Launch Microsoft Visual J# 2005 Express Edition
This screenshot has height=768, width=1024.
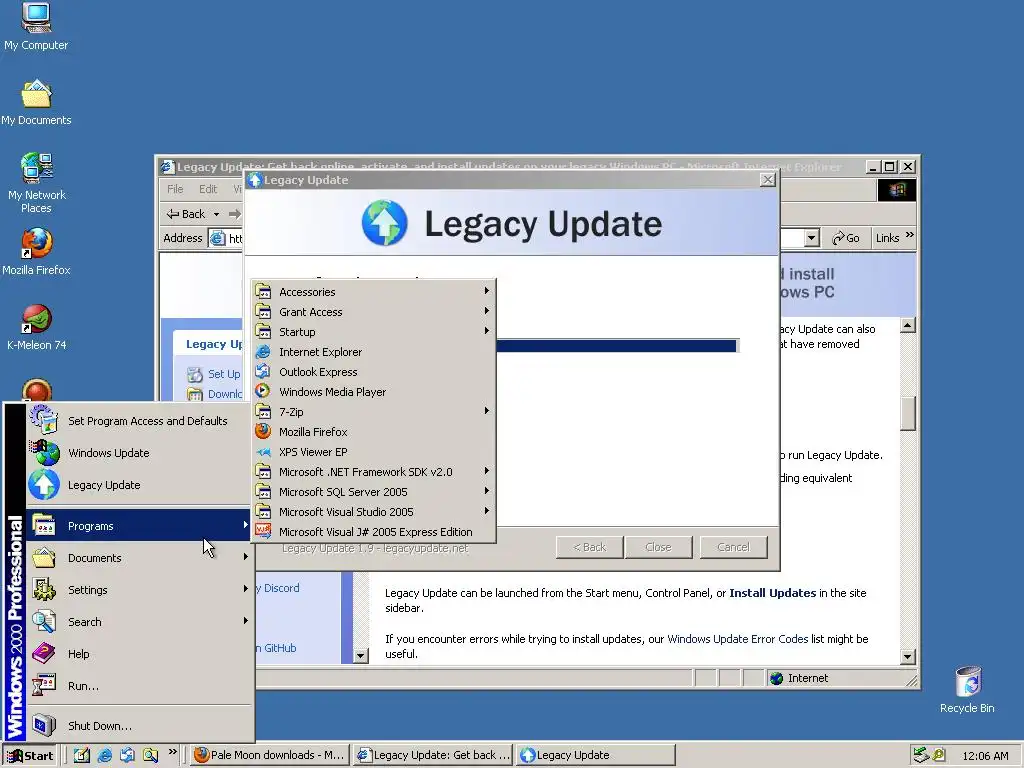click(x=374, y=532)
